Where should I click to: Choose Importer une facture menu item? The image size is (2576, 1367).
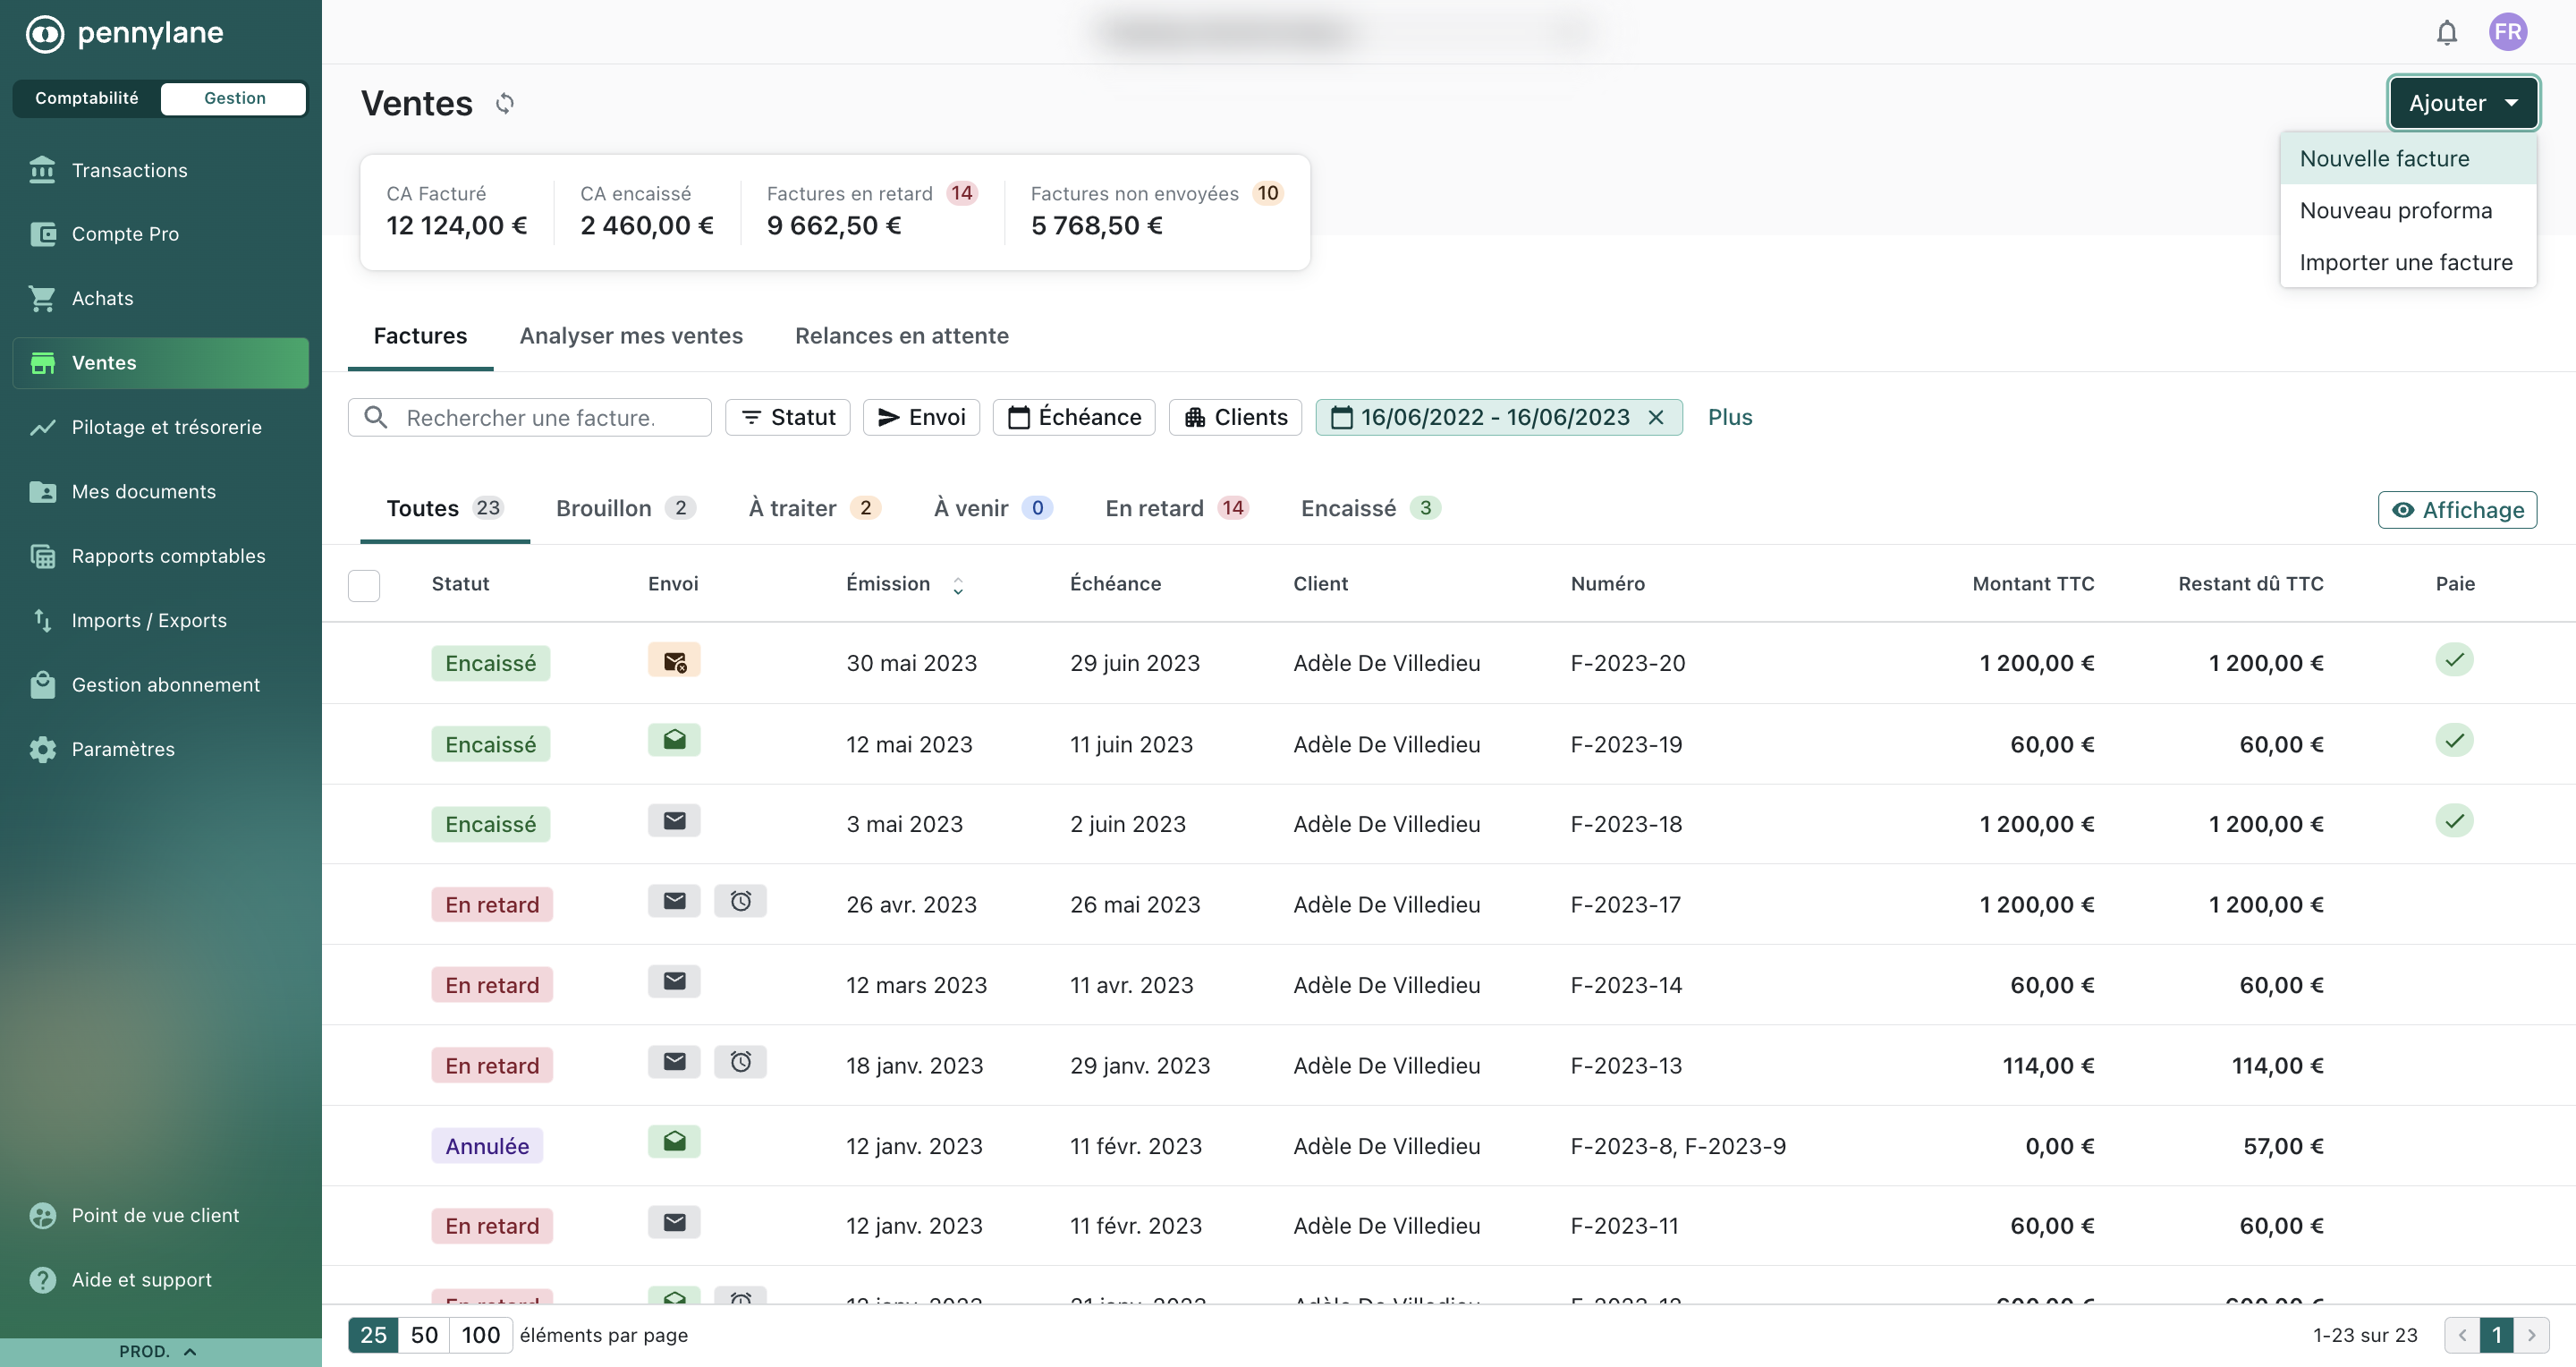pyautogui.click(x=2408, y=262)
